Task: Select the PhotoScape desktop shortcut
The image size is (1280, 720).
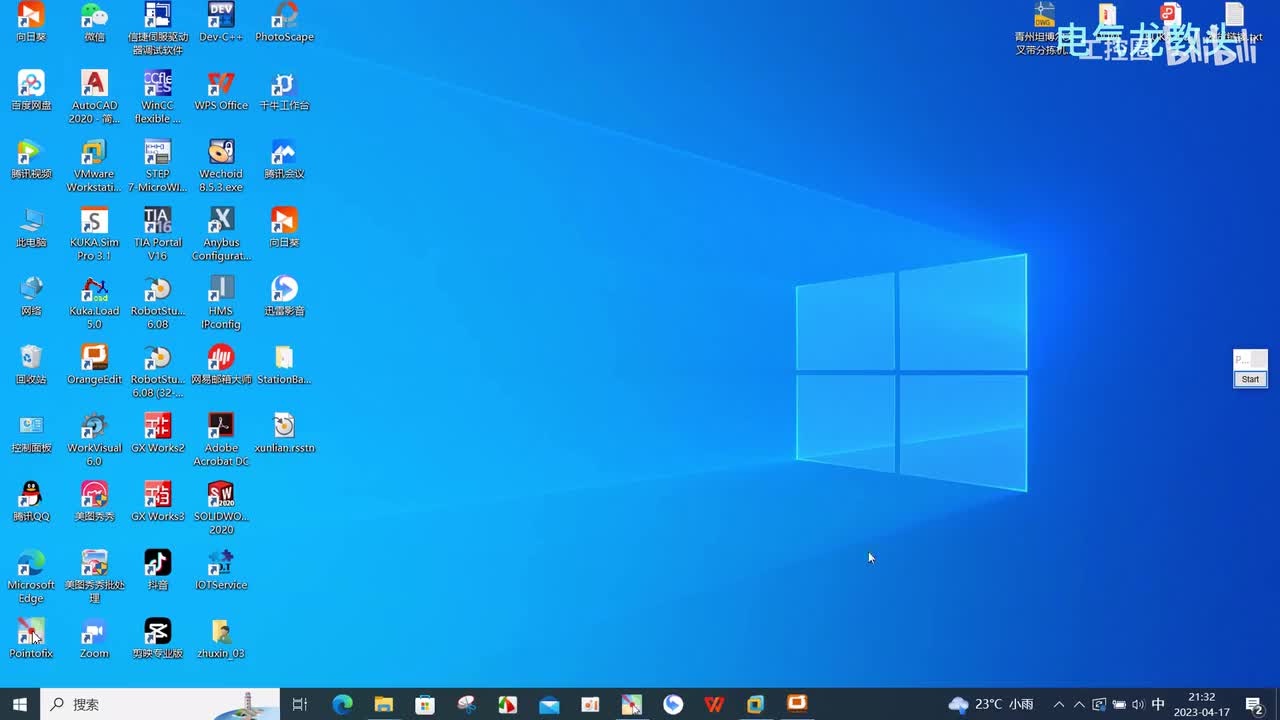Action: 284,22
